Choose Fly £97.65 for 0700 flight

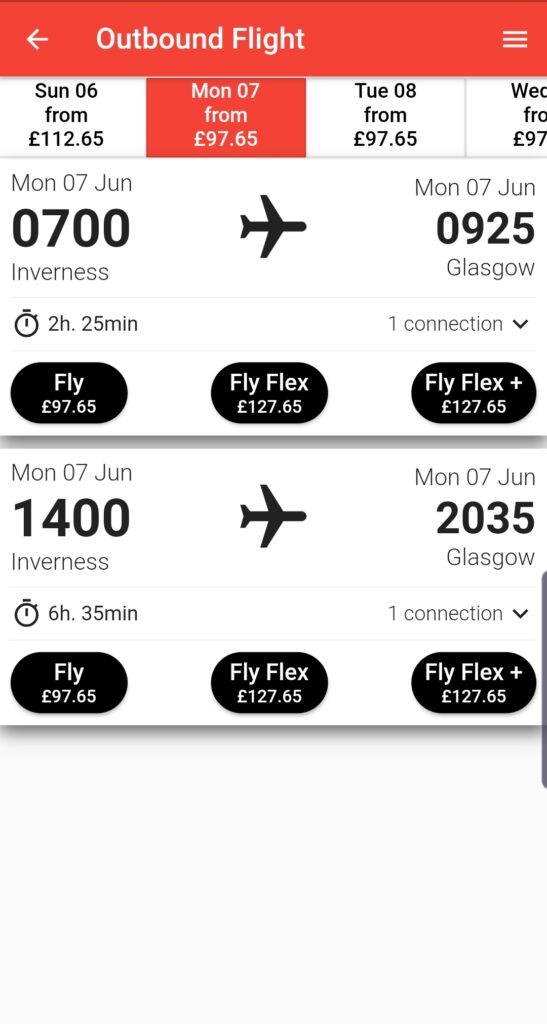coord(69,393)
